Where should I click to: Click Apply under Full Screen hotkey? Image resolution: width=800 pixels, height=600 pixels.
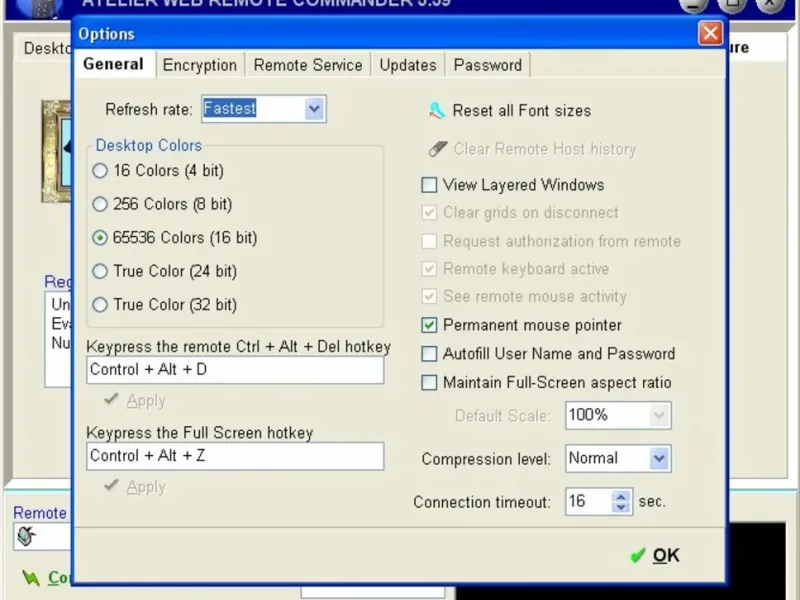click(x=135, y=486)
